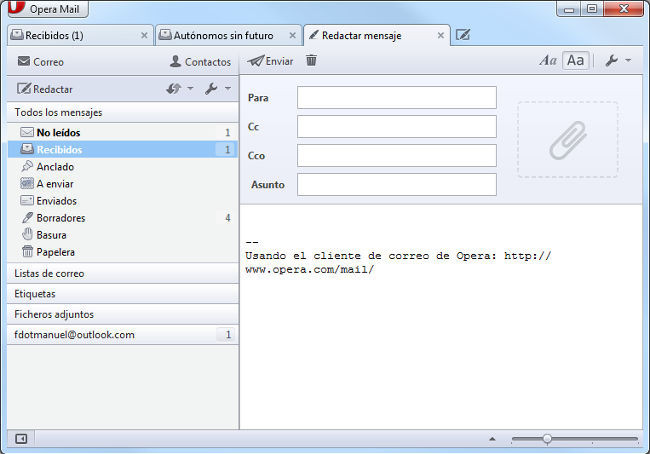The width and height of the screenshot is (650, 454).
Task: Select the No leídos folder
Action: click(x=123, y=132)
